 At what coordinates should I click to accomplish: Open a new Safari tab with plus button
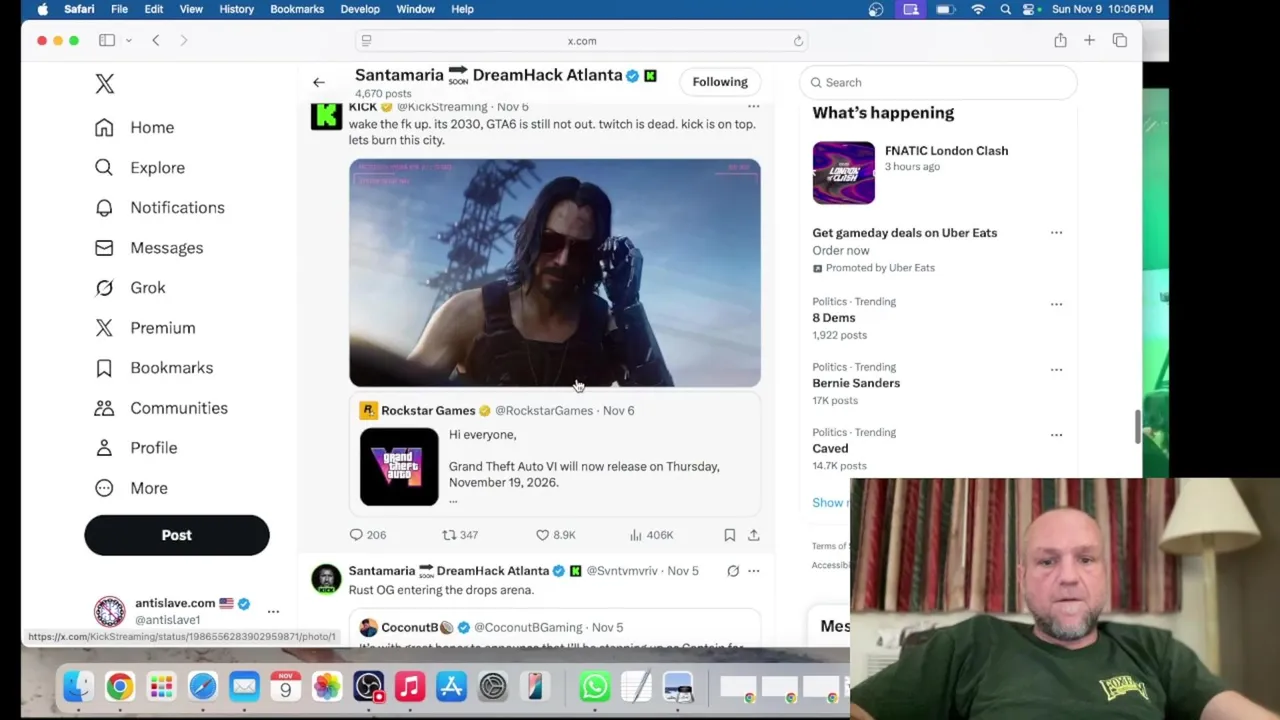pyautogui.click(x=1089, y=40)
